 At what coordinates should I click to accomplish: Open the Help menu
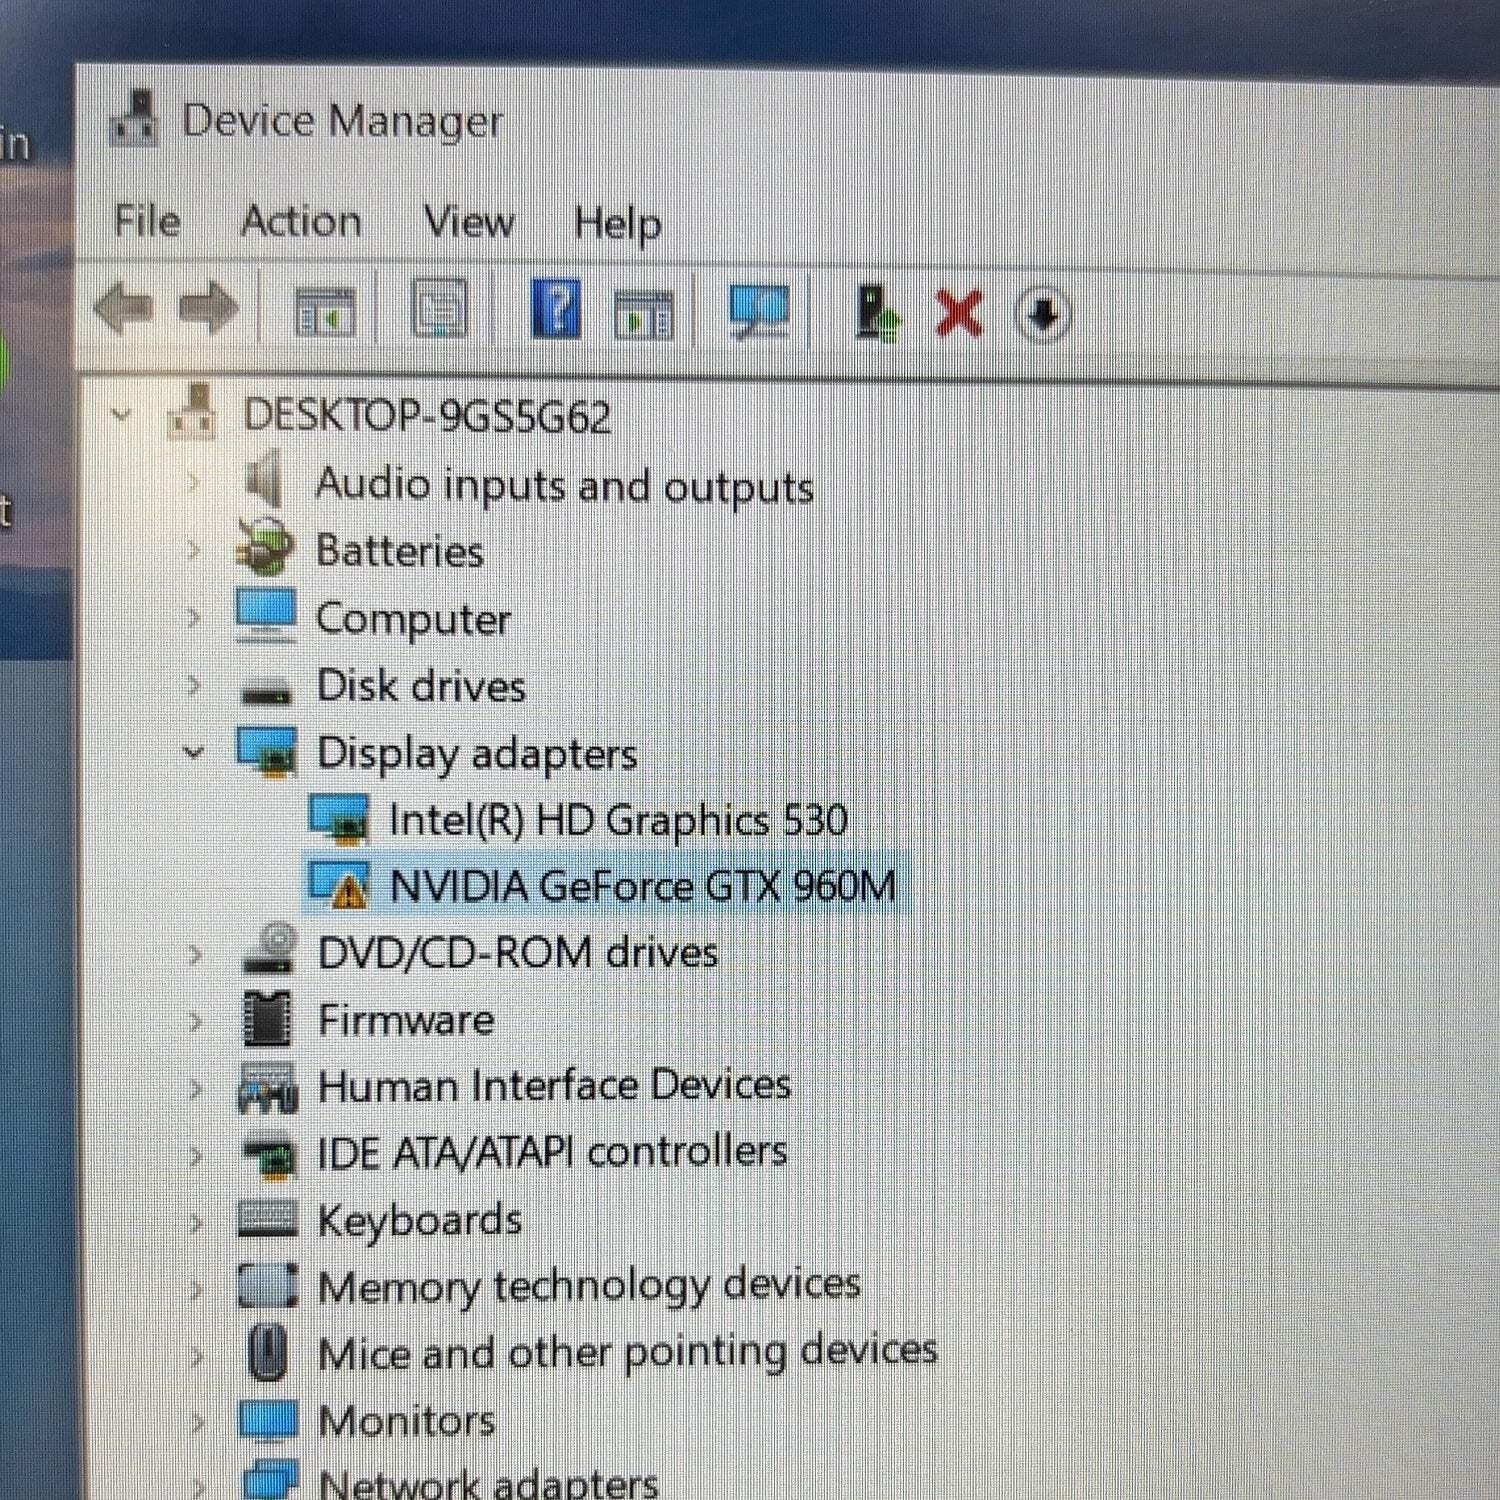coord(617,223)
